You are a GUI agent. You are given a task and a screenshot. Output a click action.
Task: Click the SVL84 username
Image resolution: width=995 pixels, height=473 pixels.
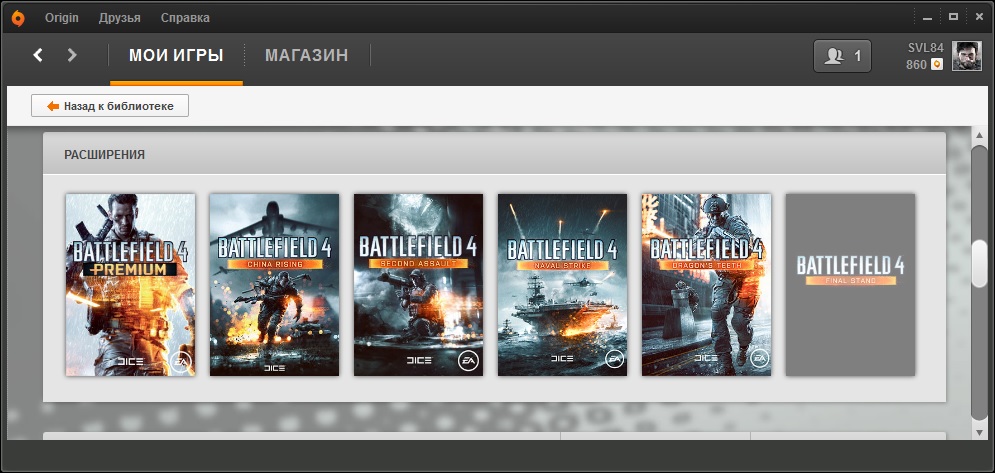click(925, 48)
